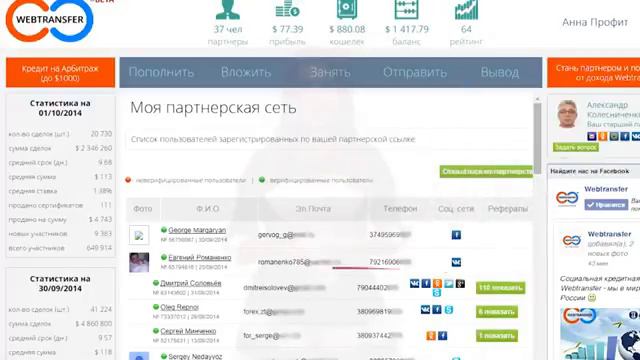The height and width of the screenshot is (360, 640).
Task: View the rating chart icon
Action: pos(466,9)
